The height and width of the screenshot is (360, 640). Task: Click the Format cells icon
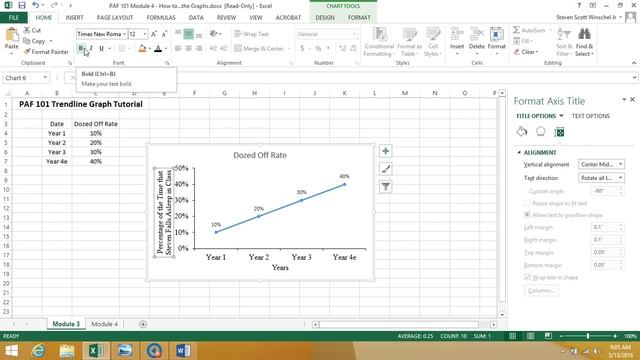(x=497, y=33)
